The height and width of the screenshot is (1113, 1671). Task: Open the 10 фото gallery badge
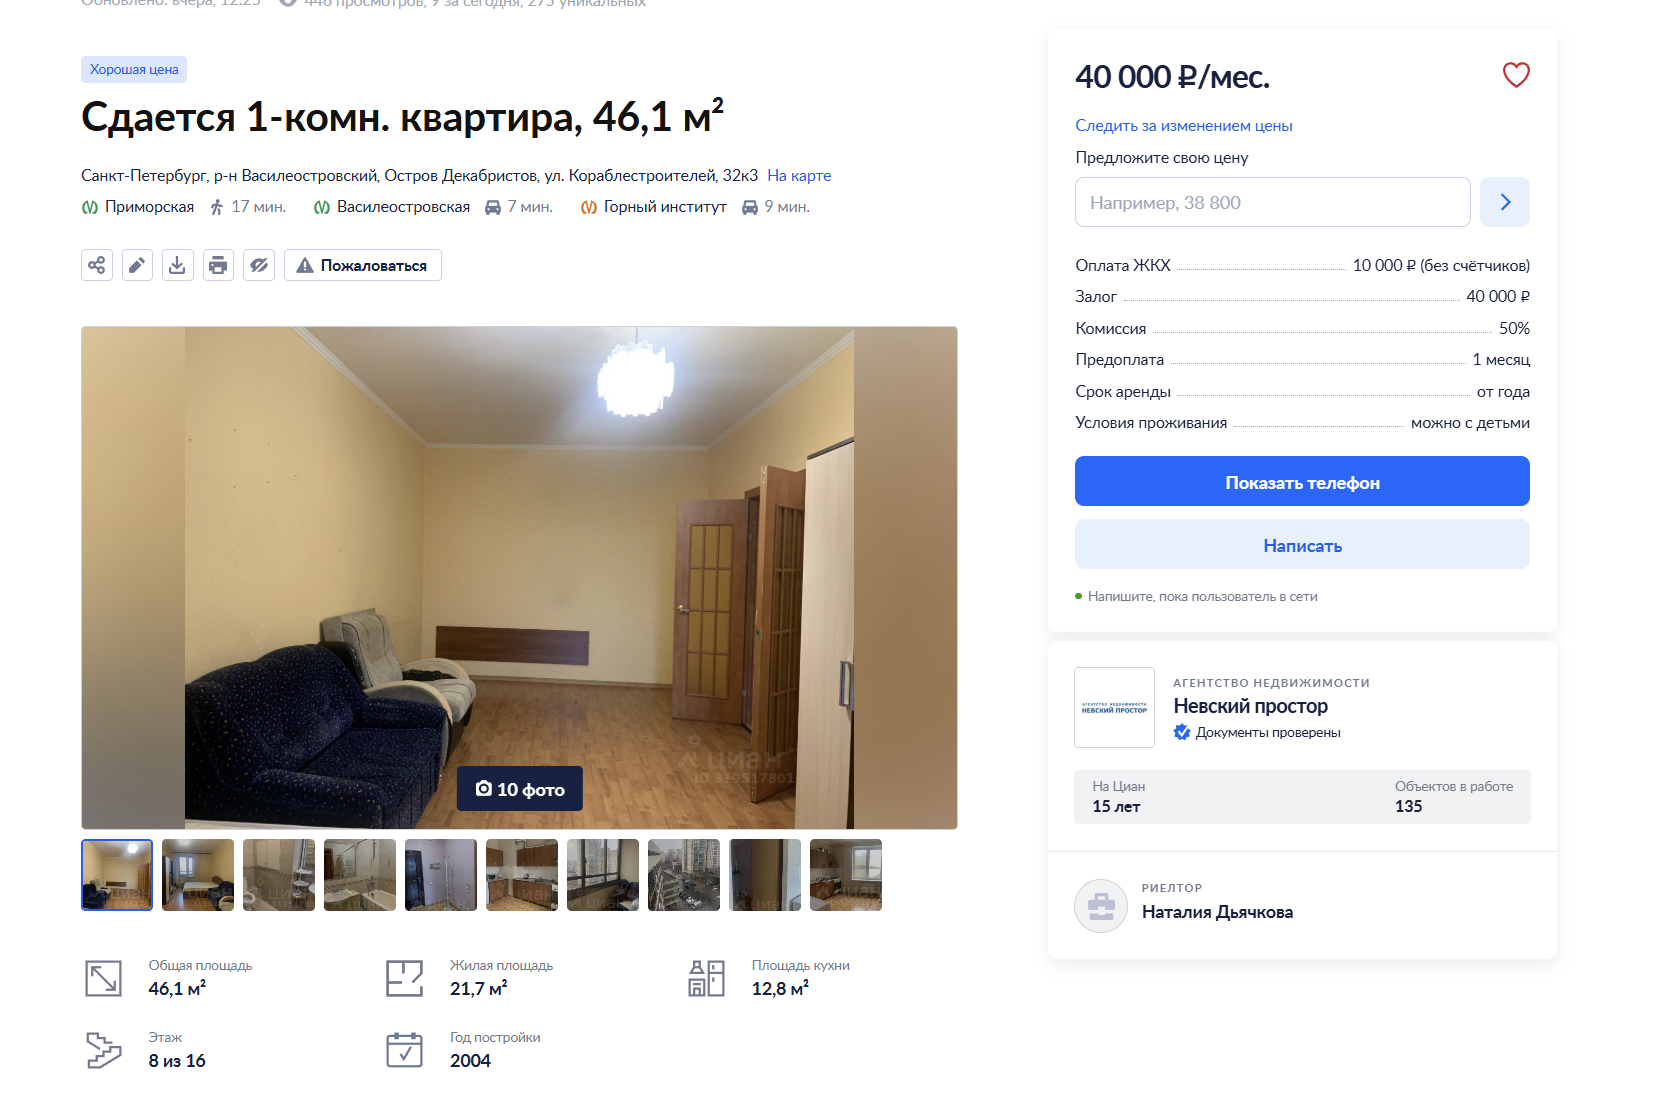pos(520,789)
